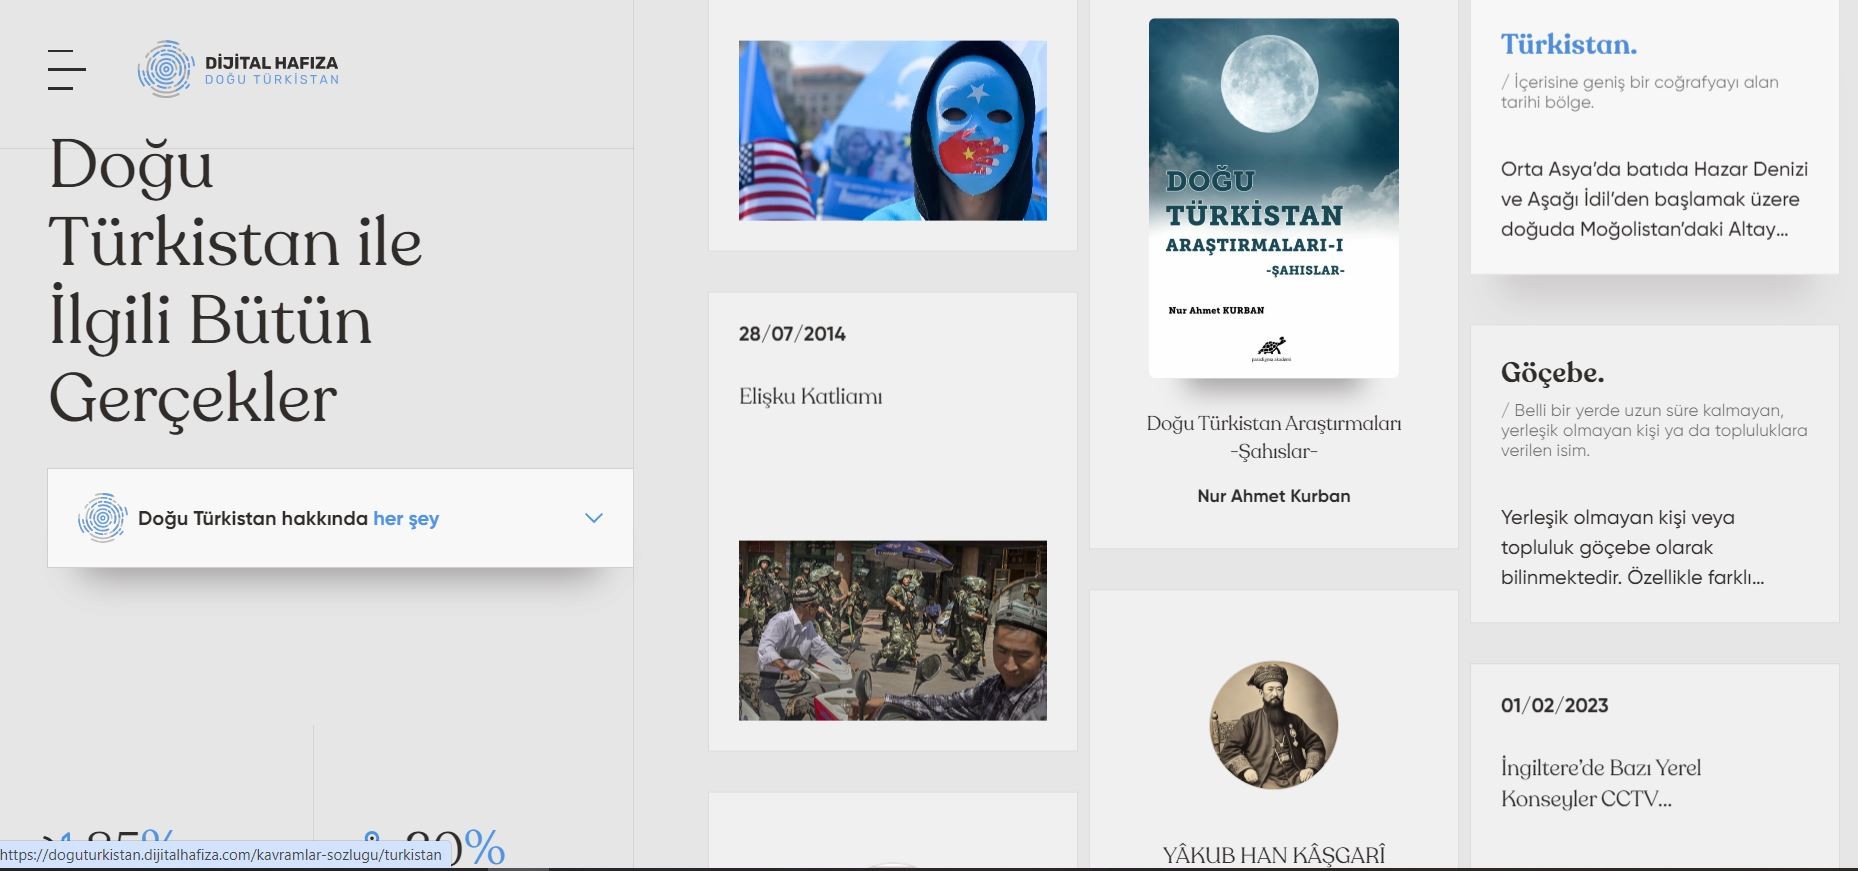
Task: Click the fingerprint icon in the filter box
Action: (x=102, y=518)
